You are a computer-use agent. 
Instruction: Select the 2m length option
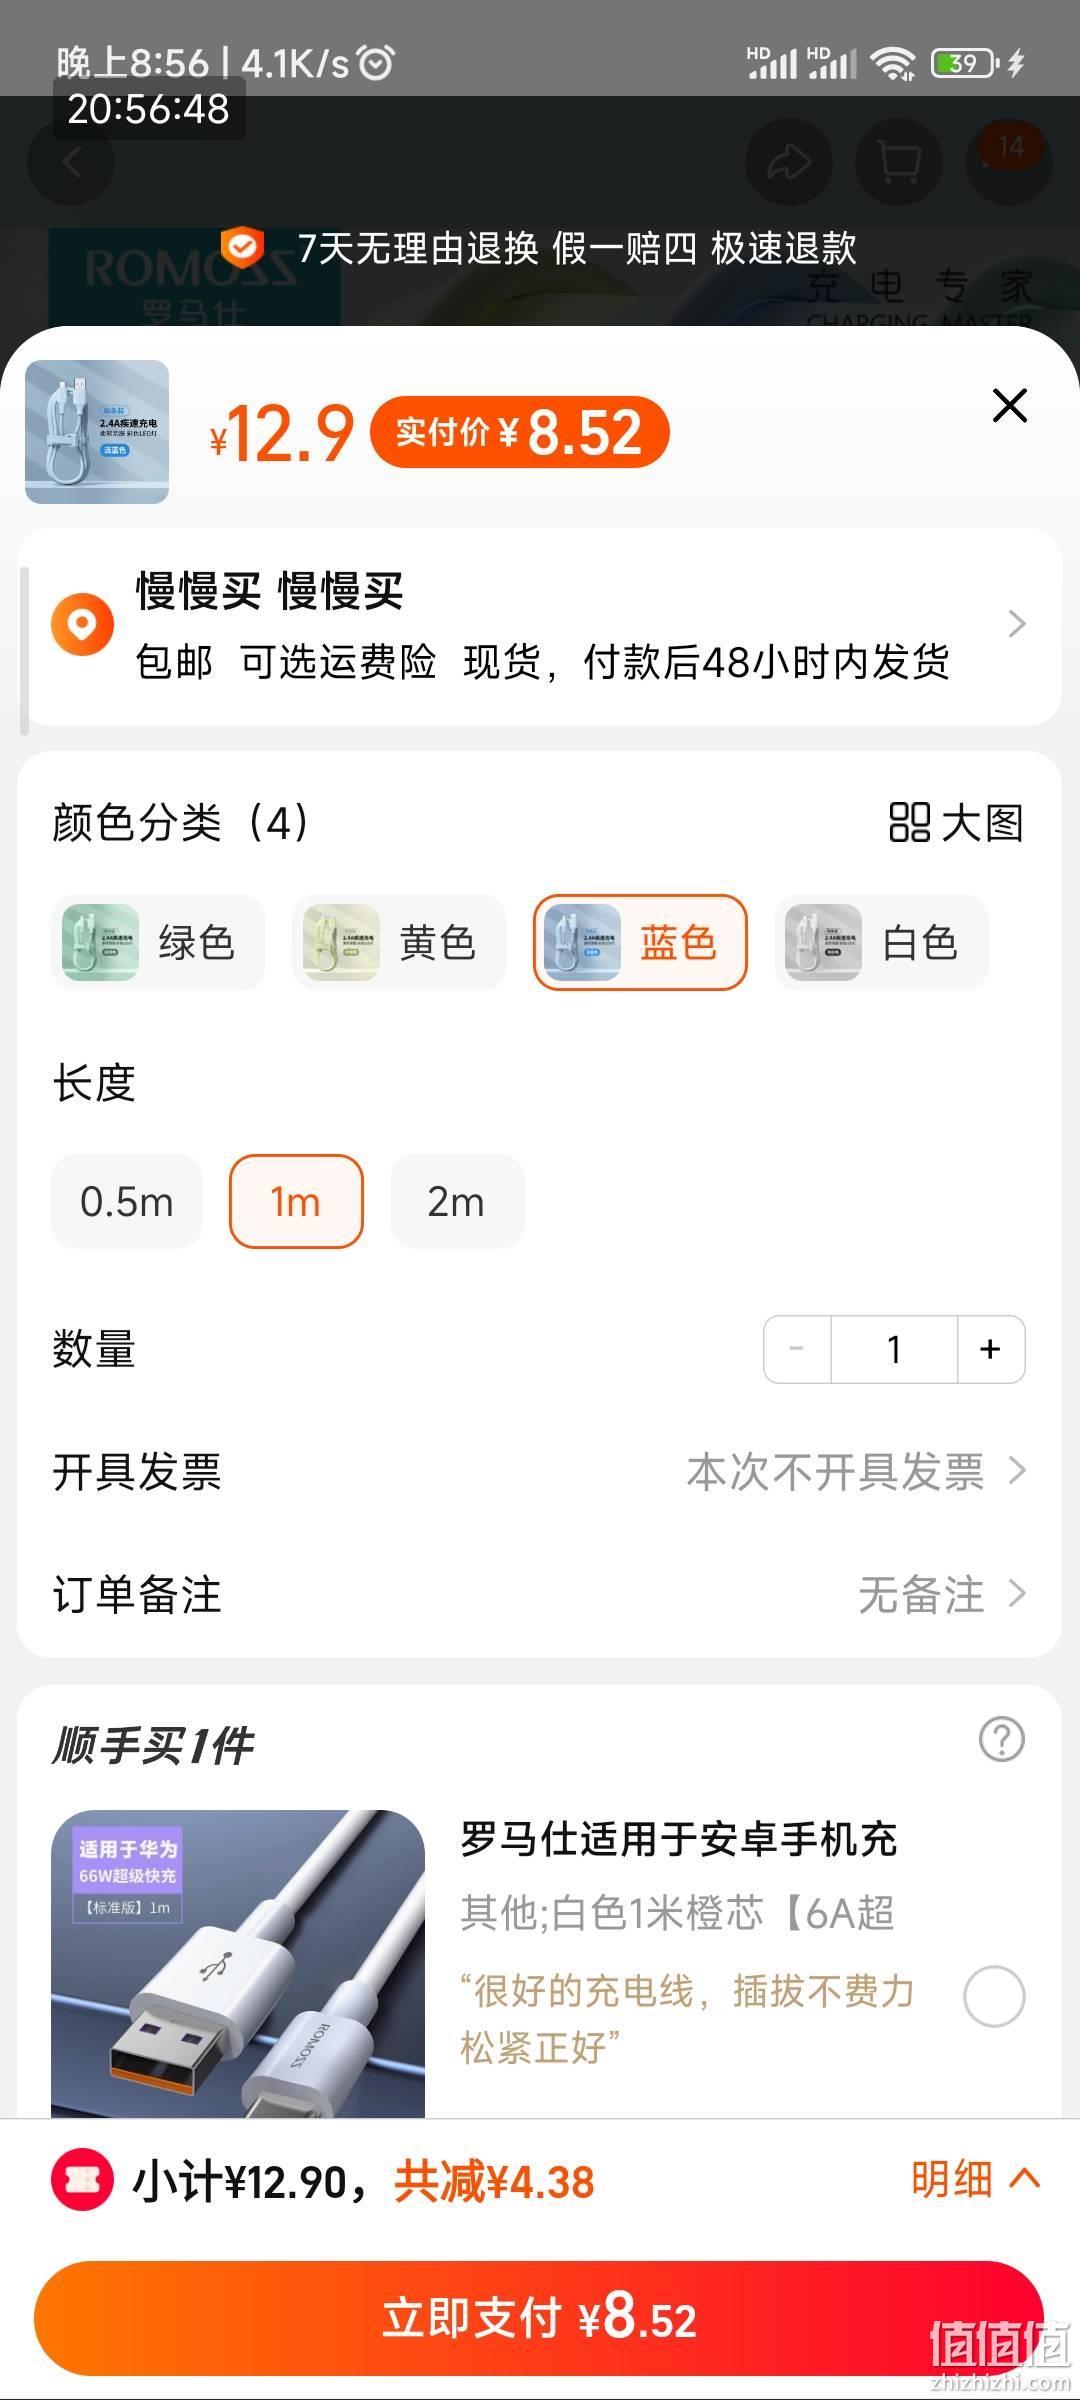pos(457,1201)
